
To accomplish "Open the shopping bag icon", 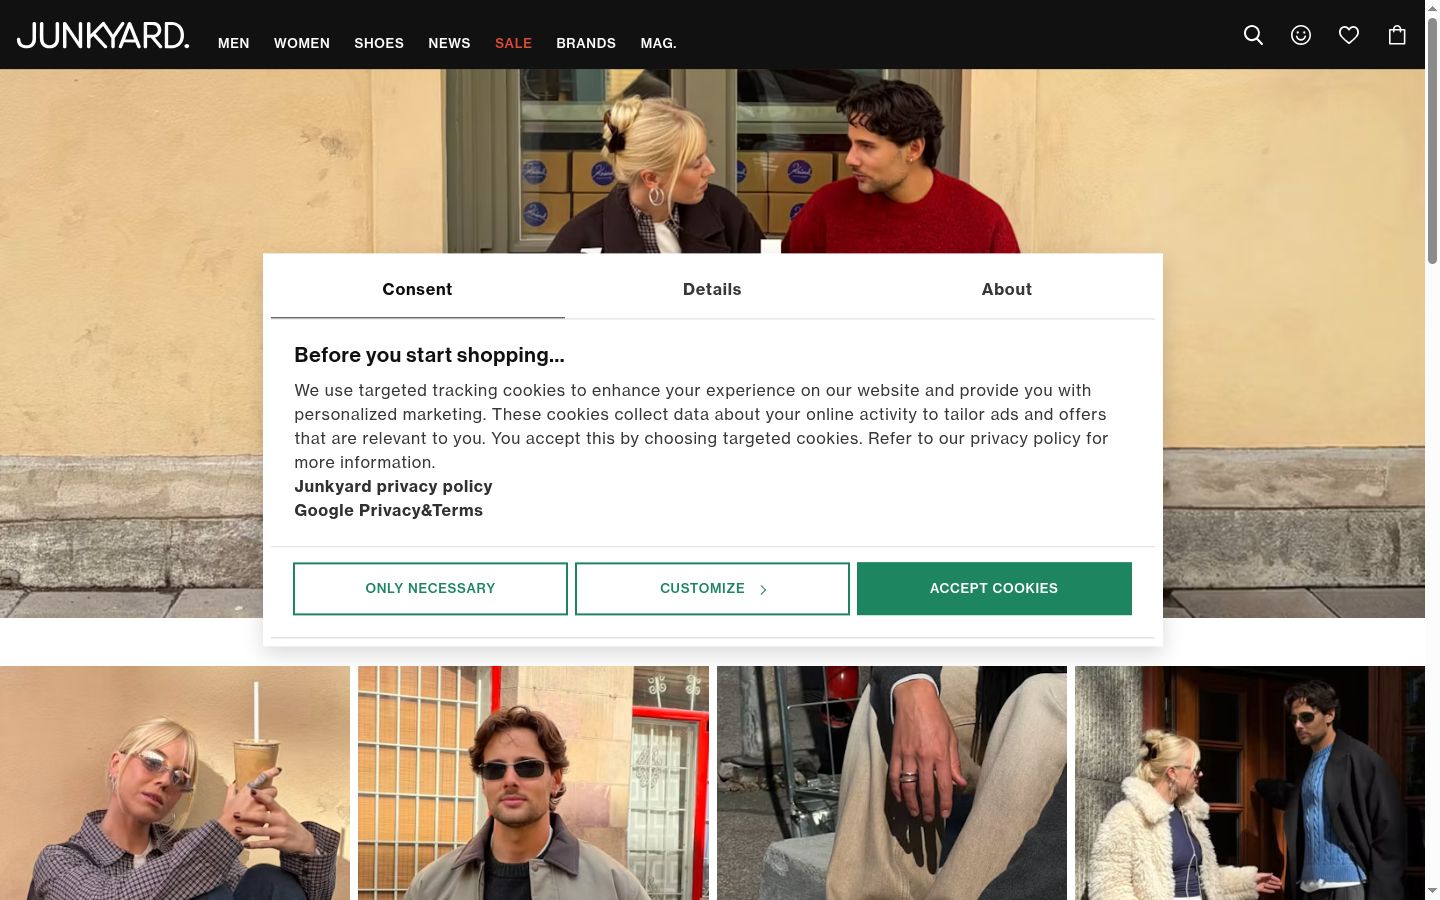I will [x=1397, y=35].
